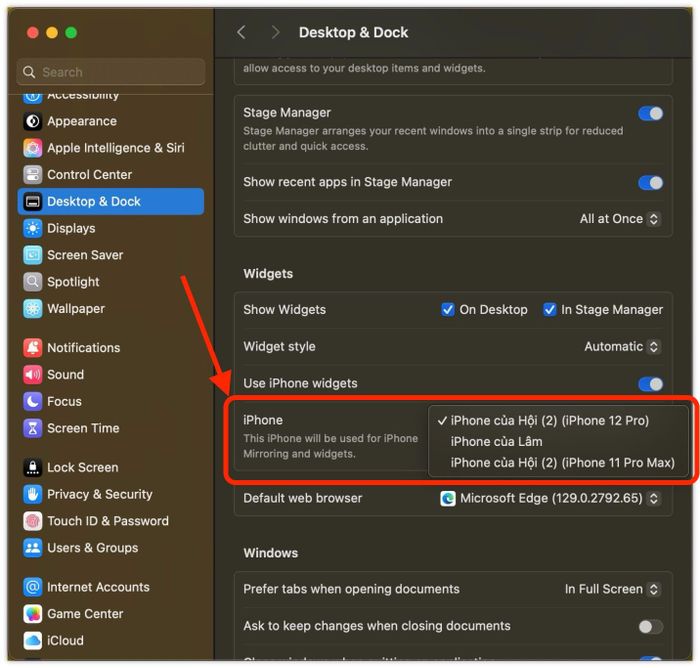
Task: Click the back navigation arrow
Action: [241, 33]
